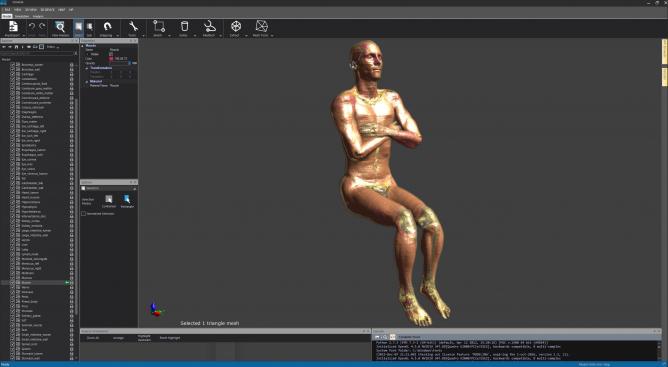Image resolution: width=668 pixels, height=367 pixels.
Task: Click the Mesh From polygon icon
Action: tap(261, 26)
